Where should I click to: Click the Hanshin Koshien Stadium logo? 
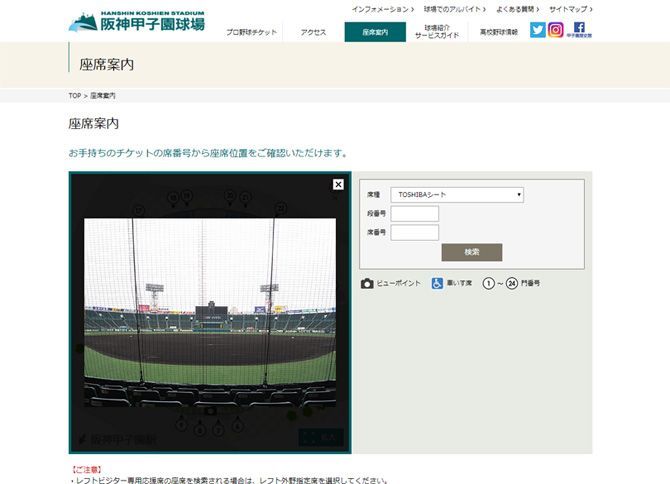(137, 21)
